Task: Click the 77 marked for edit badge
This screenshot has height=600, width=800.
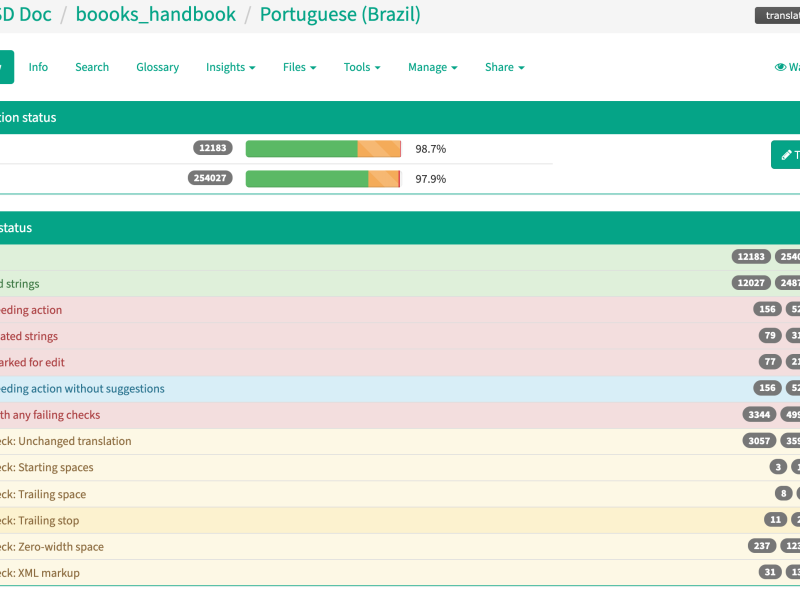Action: [770, 362]
